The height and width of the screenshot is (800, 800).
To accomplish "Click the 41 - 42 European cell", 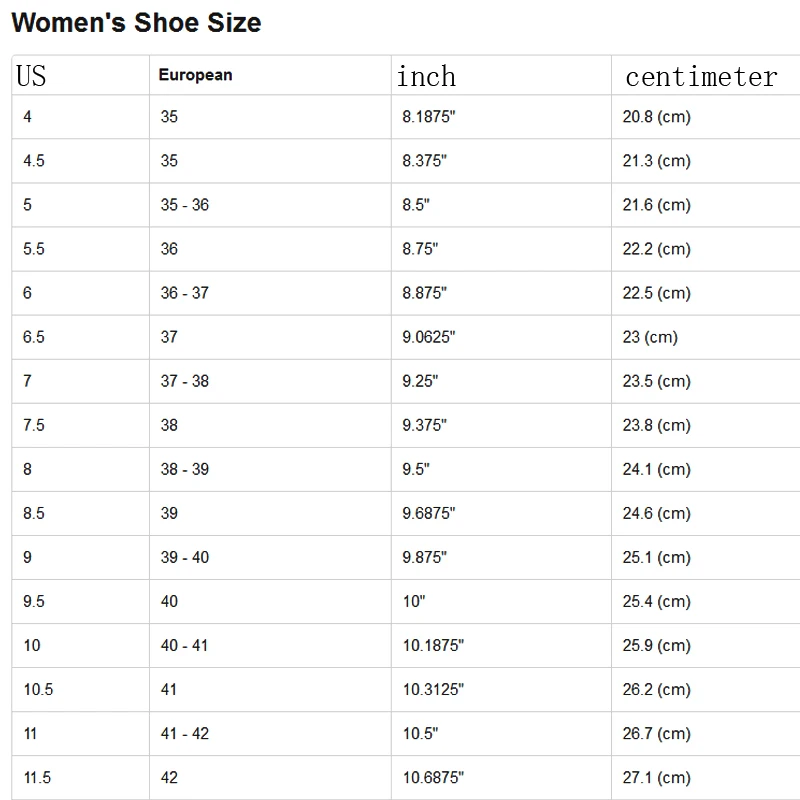I will click(185, 733).
